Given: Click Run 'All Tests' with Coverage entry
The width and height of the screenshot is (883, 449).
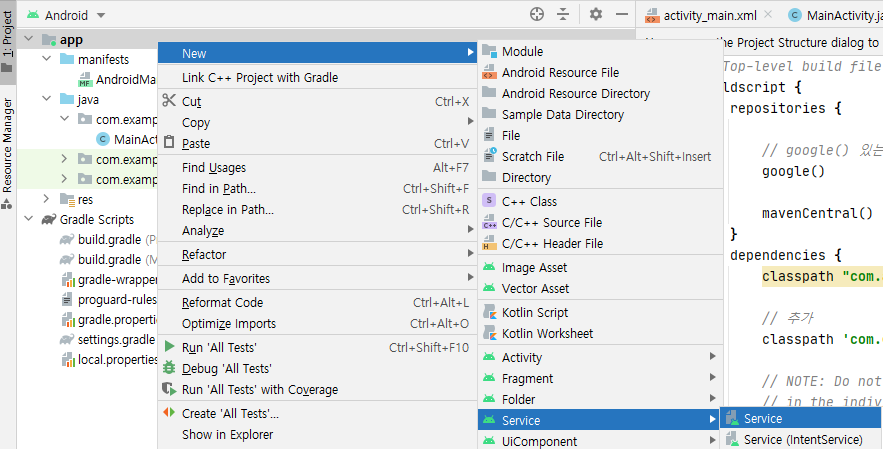Looking at the screenshot, I should 318,389.
